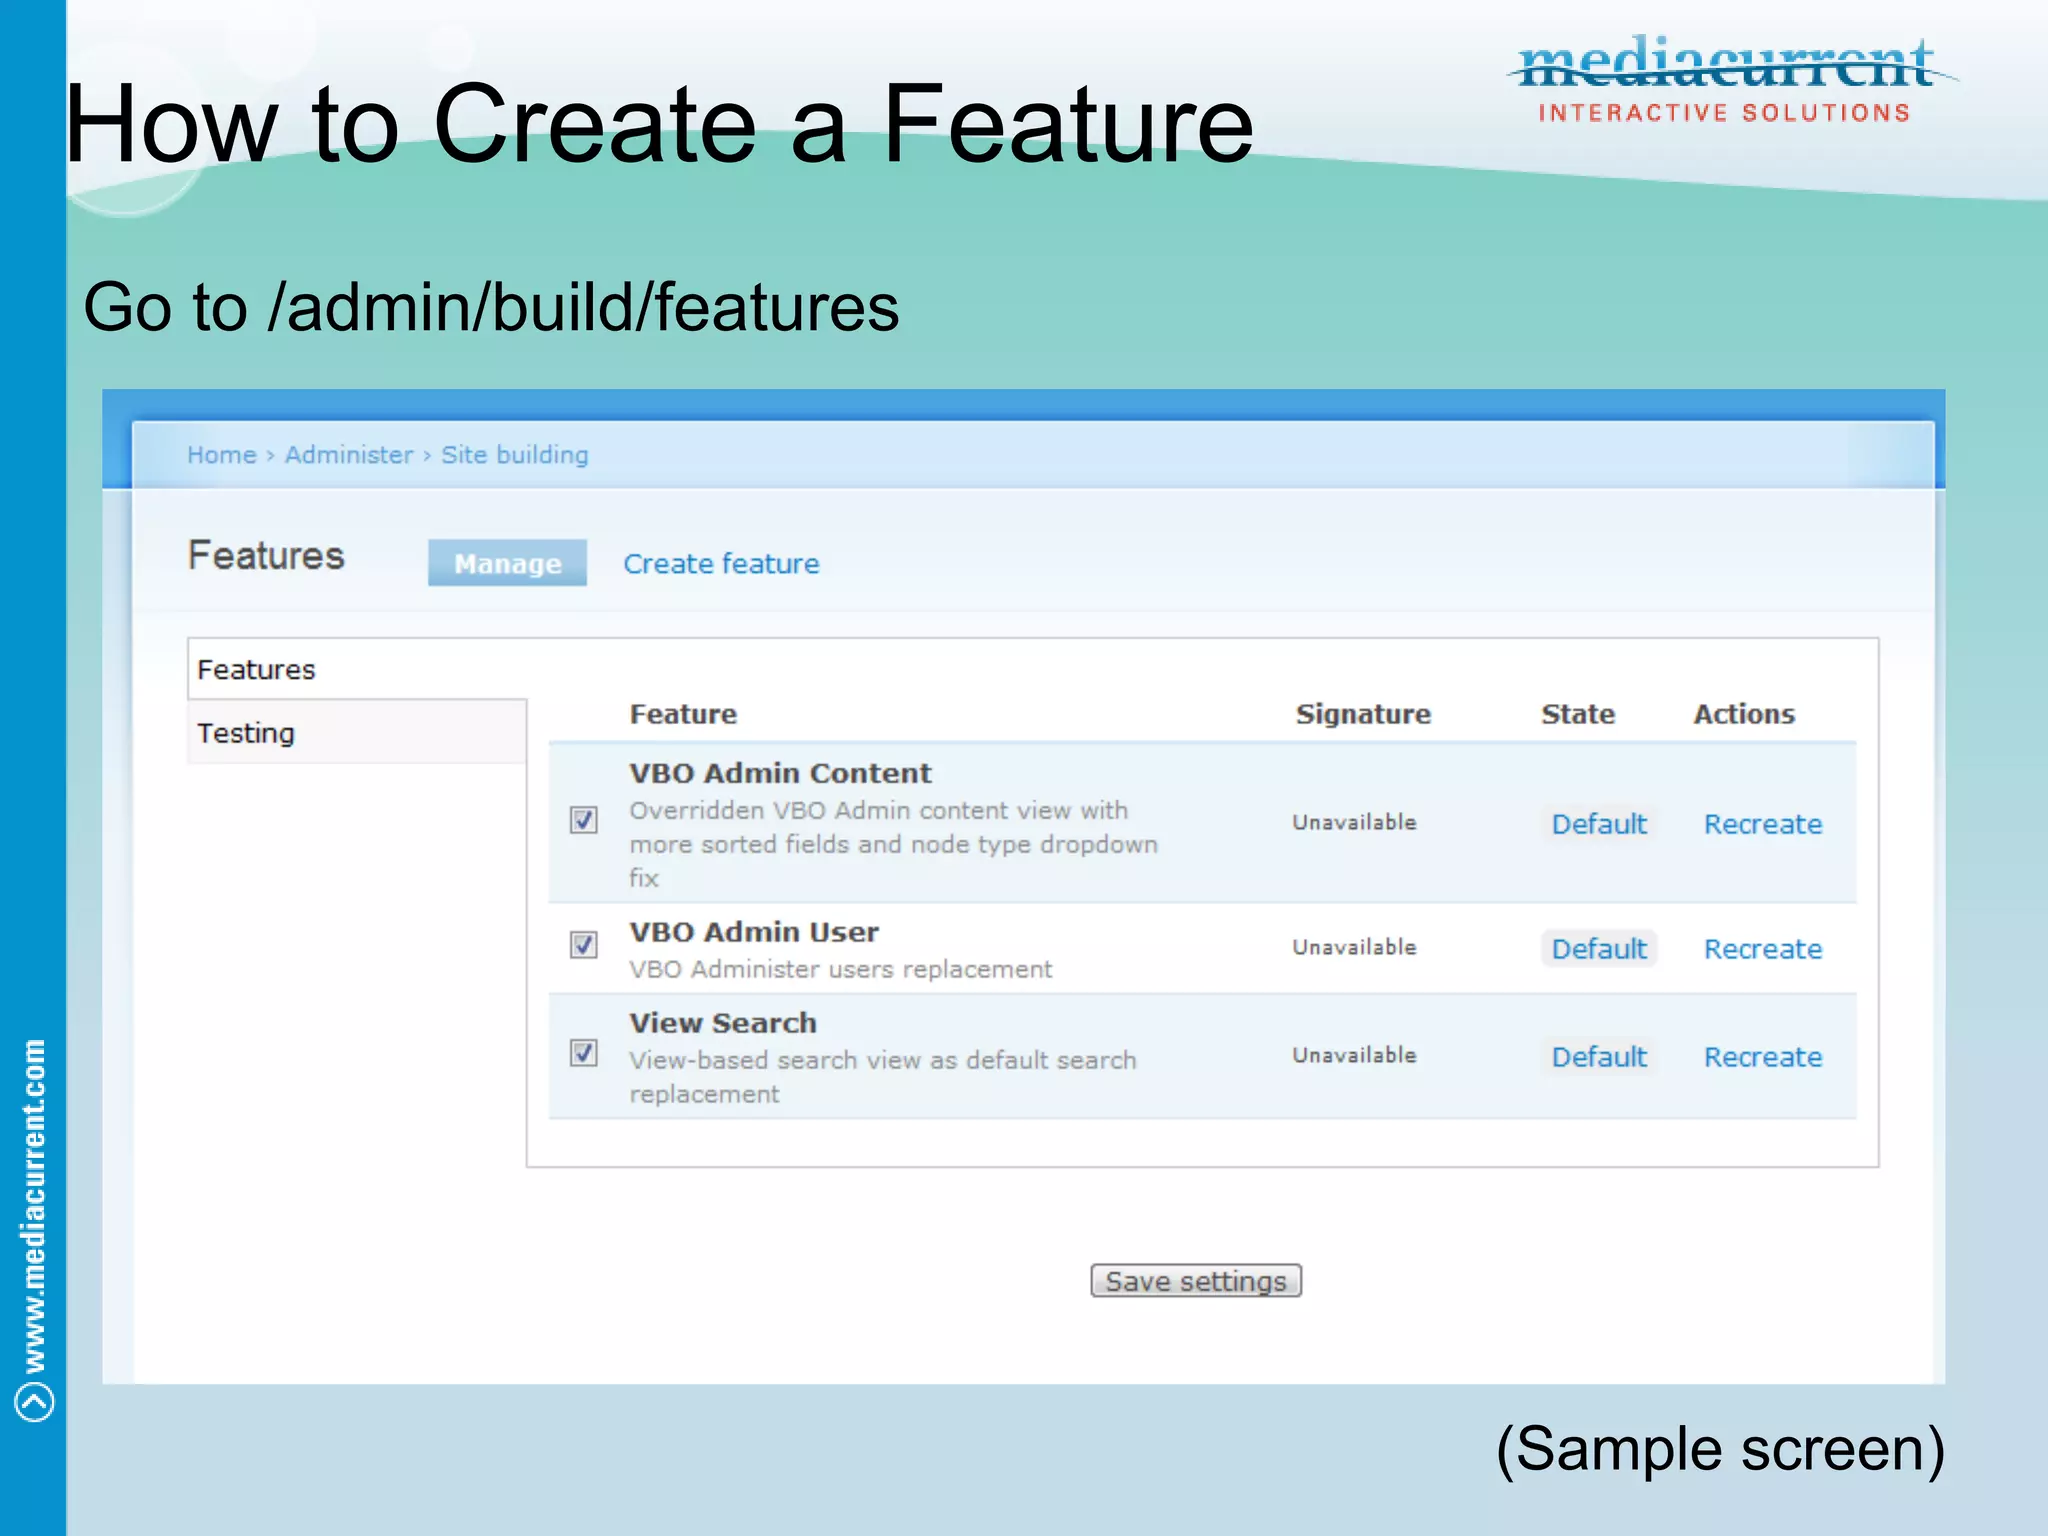Image resolution: width=2048 pixels, height=1536 pixels.
Task: Click the Administer breadcrumb link
Action: [x=349, y=455]
